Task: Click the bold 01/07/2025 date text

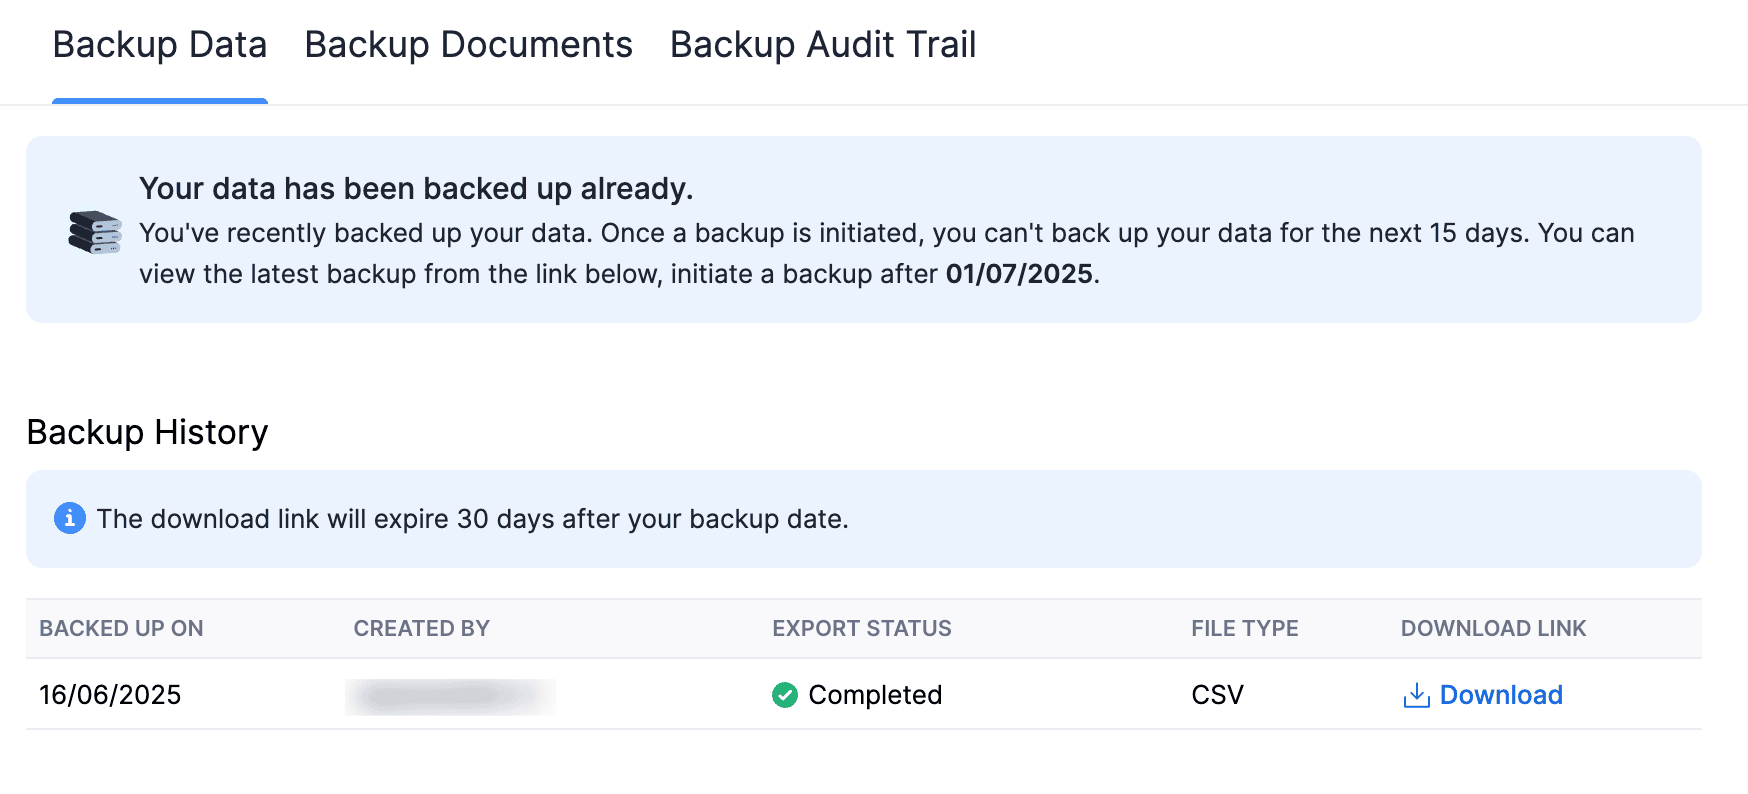Action: tap(1022, 273)
